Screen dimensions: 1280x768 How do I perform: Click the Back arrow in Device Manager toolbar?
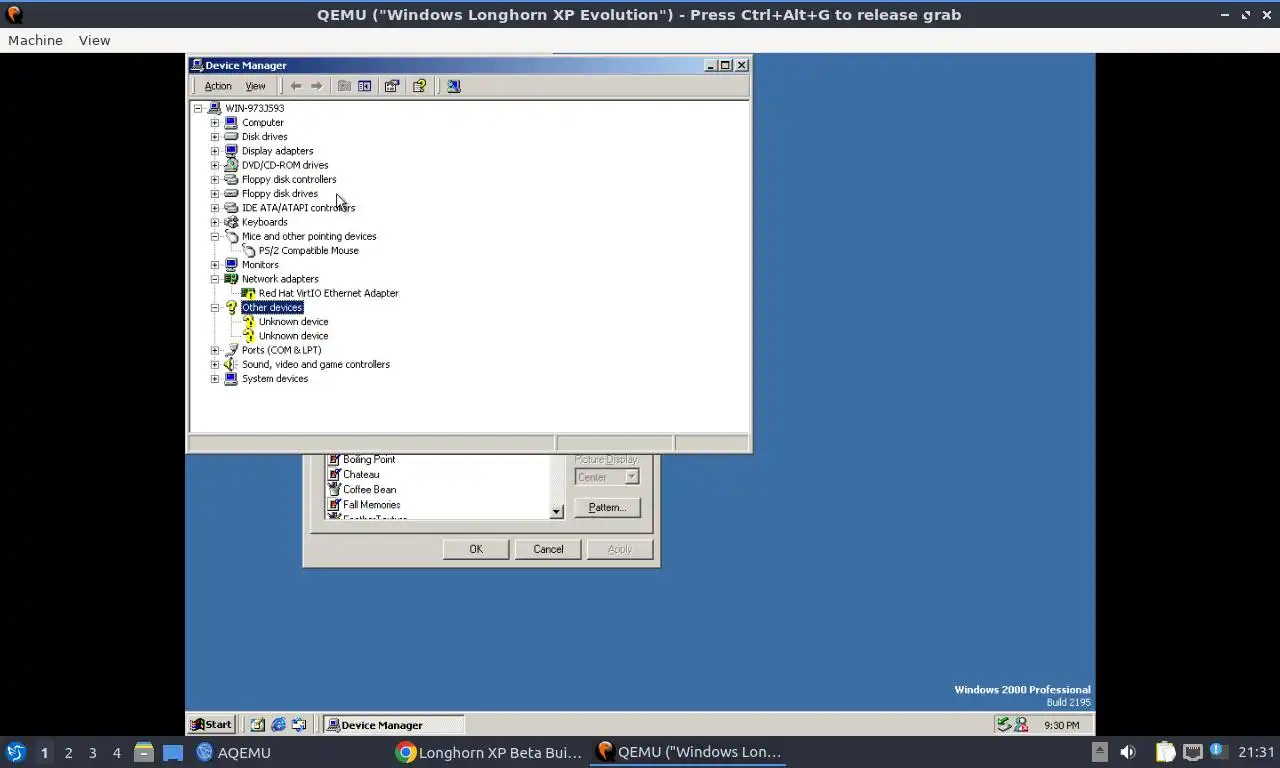click(x=296, y=86)
